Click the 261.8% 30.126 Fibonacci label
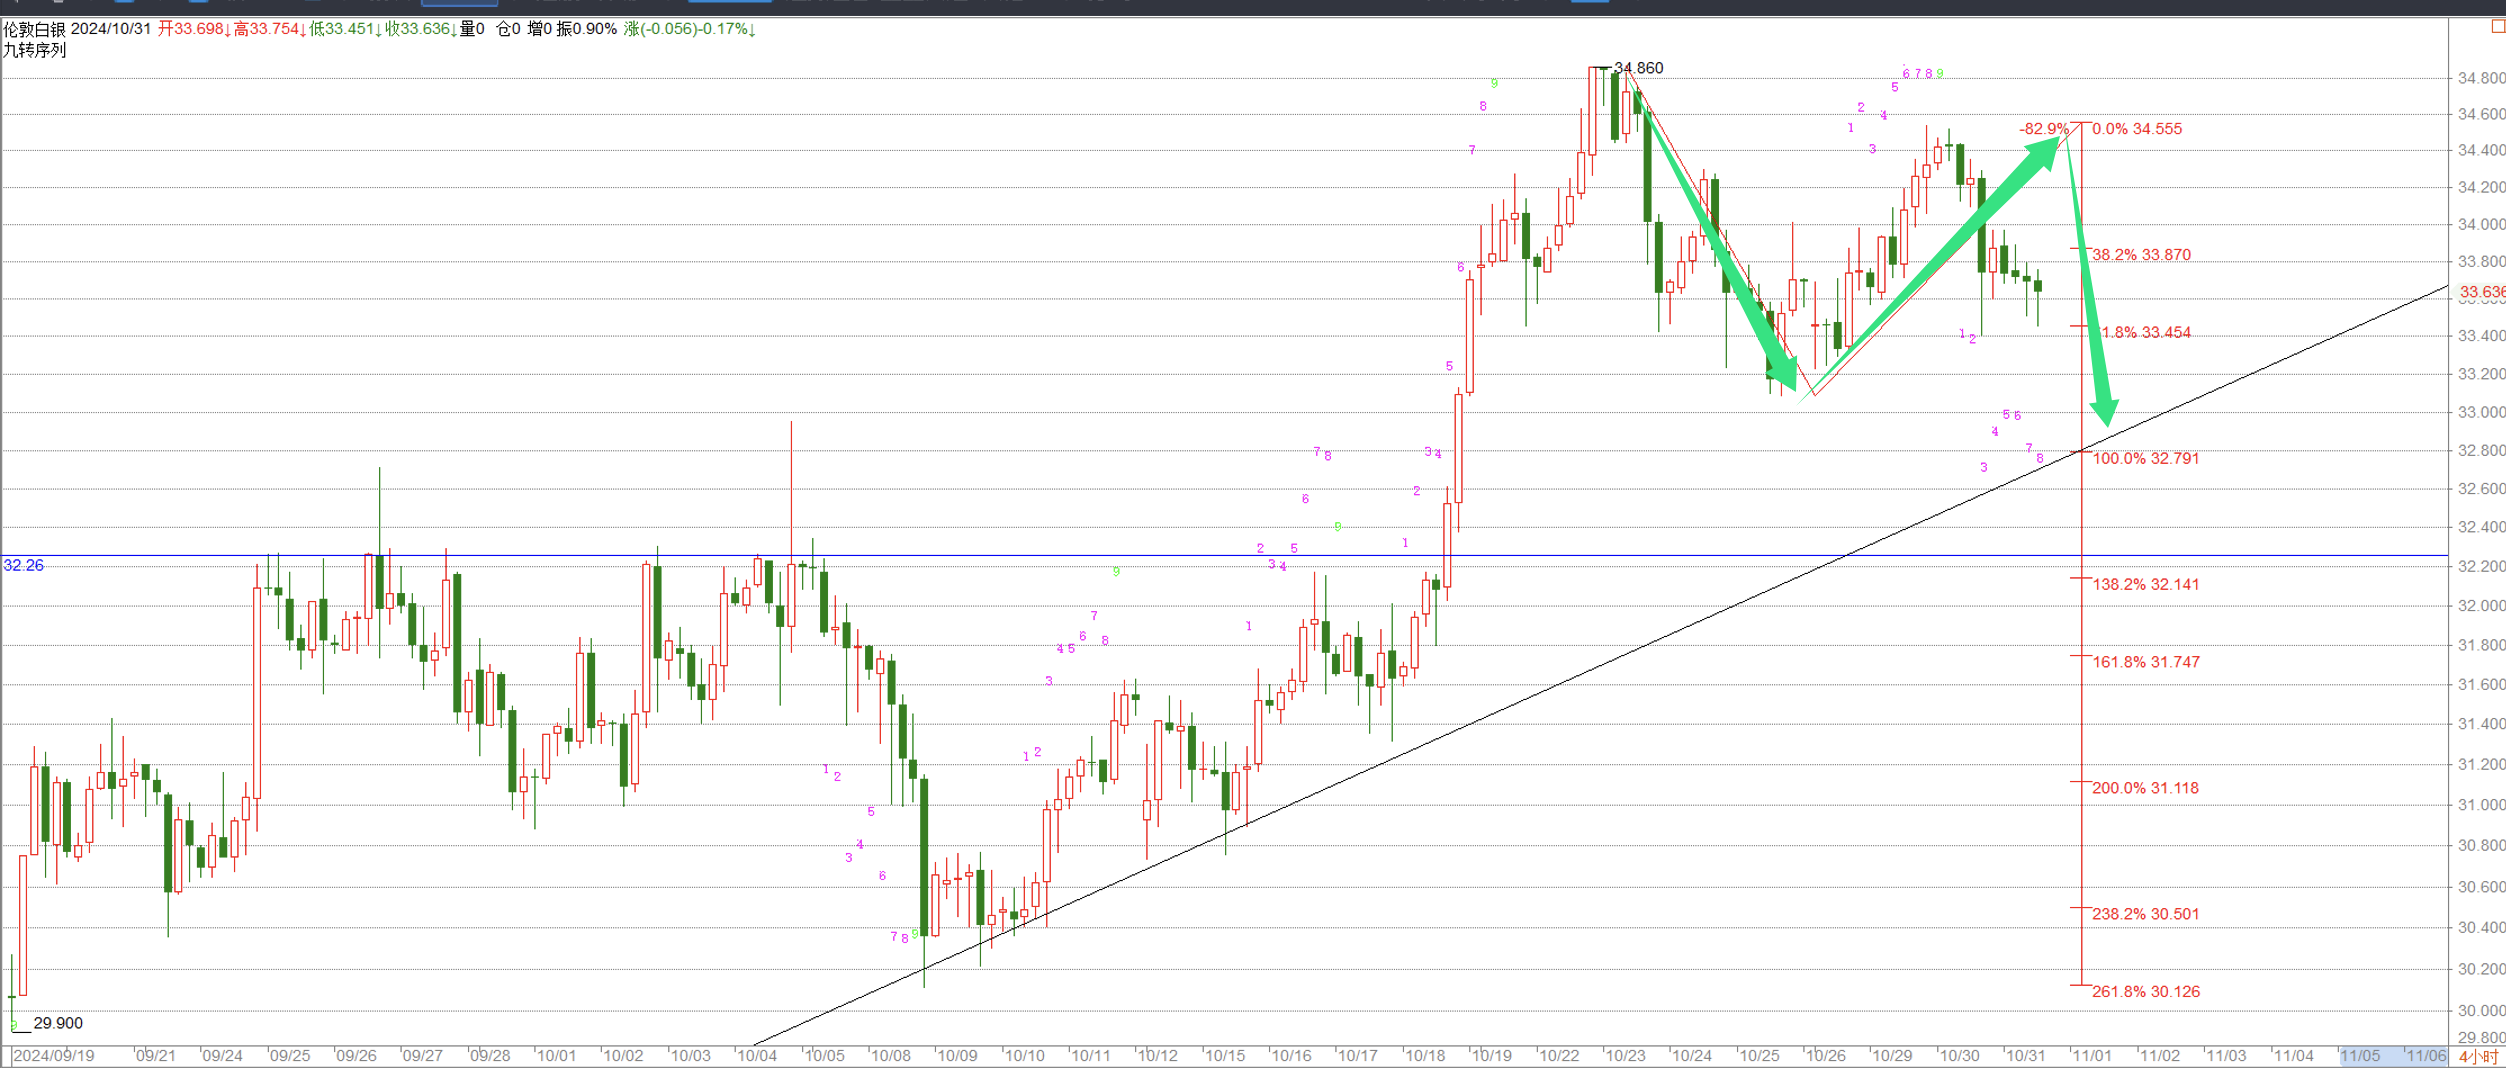The image size is (2506, 1068). (2145, 992)
